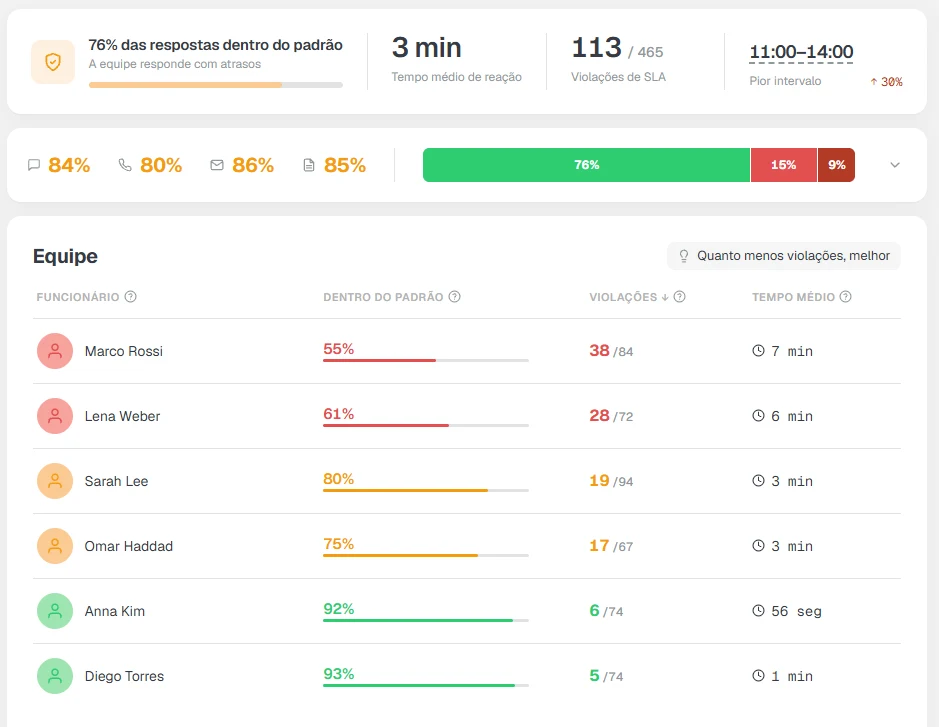This screenshot has height=727, width=939.
Task: Open the help icon next to Funcionário
Action: [x=131, y=296]
